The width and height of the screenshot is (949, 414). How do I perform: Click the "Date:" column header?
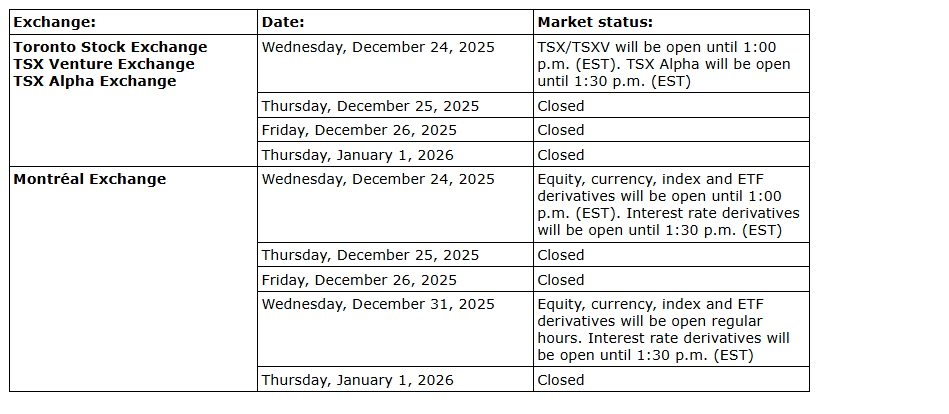click(283, 22)
